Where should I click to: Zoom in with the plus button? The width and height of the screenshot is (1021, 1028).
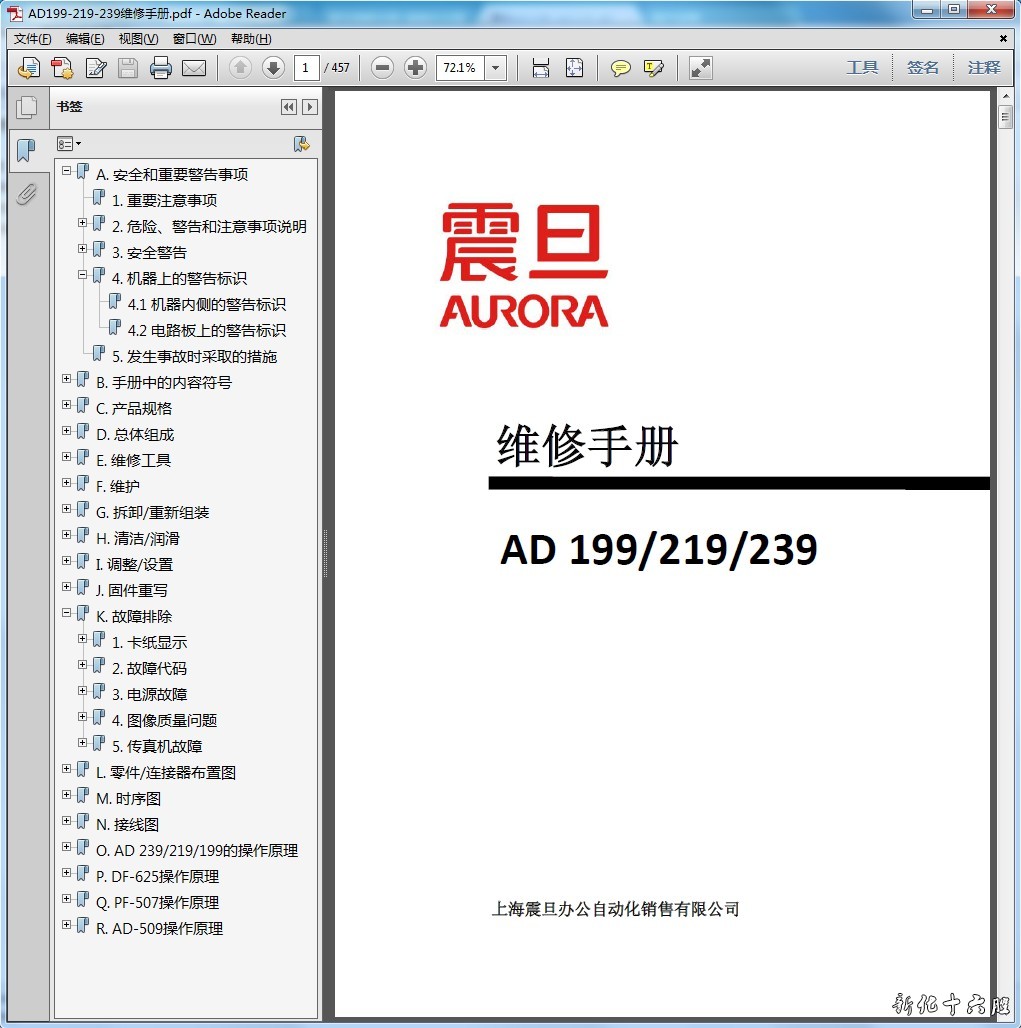(415, 68)
